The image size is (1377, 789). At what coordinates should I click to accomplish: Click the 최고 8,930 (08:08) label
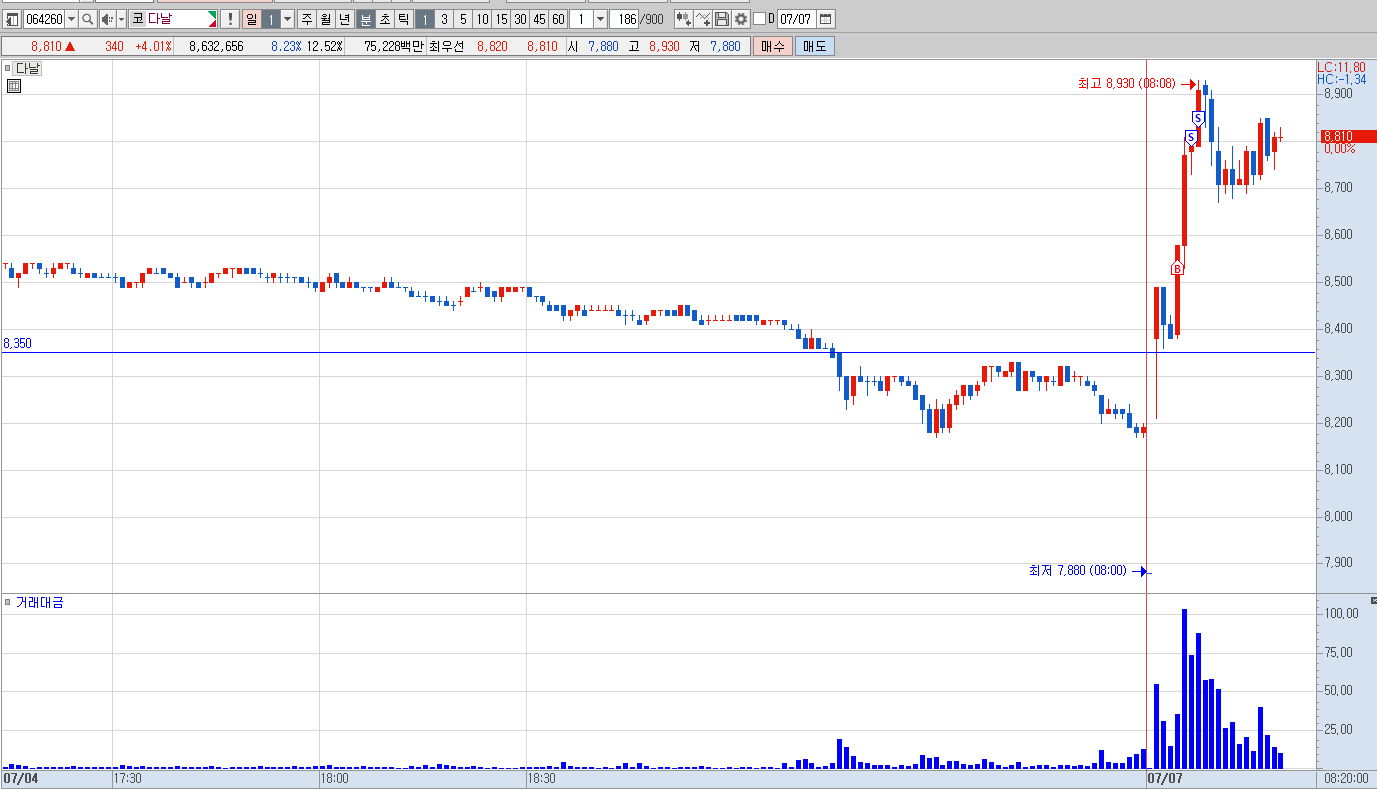1126,84
